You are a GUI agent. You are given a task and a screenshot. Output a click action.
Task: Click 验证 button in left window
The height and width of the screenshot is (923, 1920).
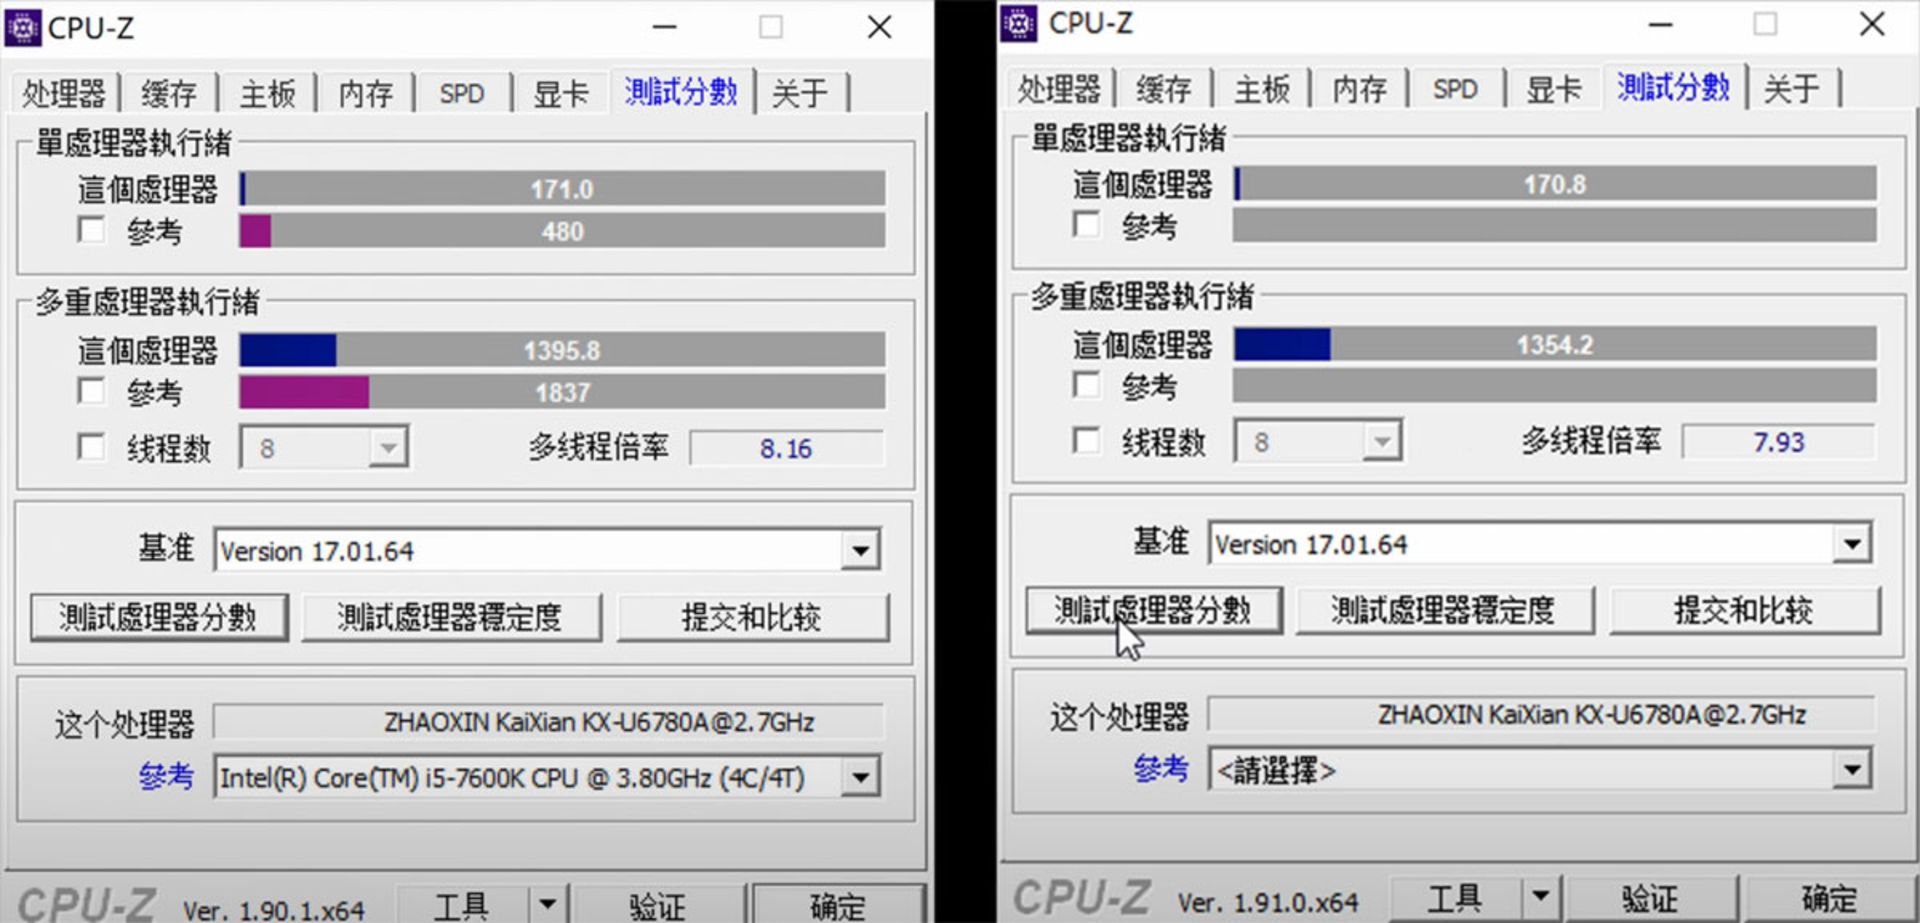pyautogui.click(x=657, y=905)
